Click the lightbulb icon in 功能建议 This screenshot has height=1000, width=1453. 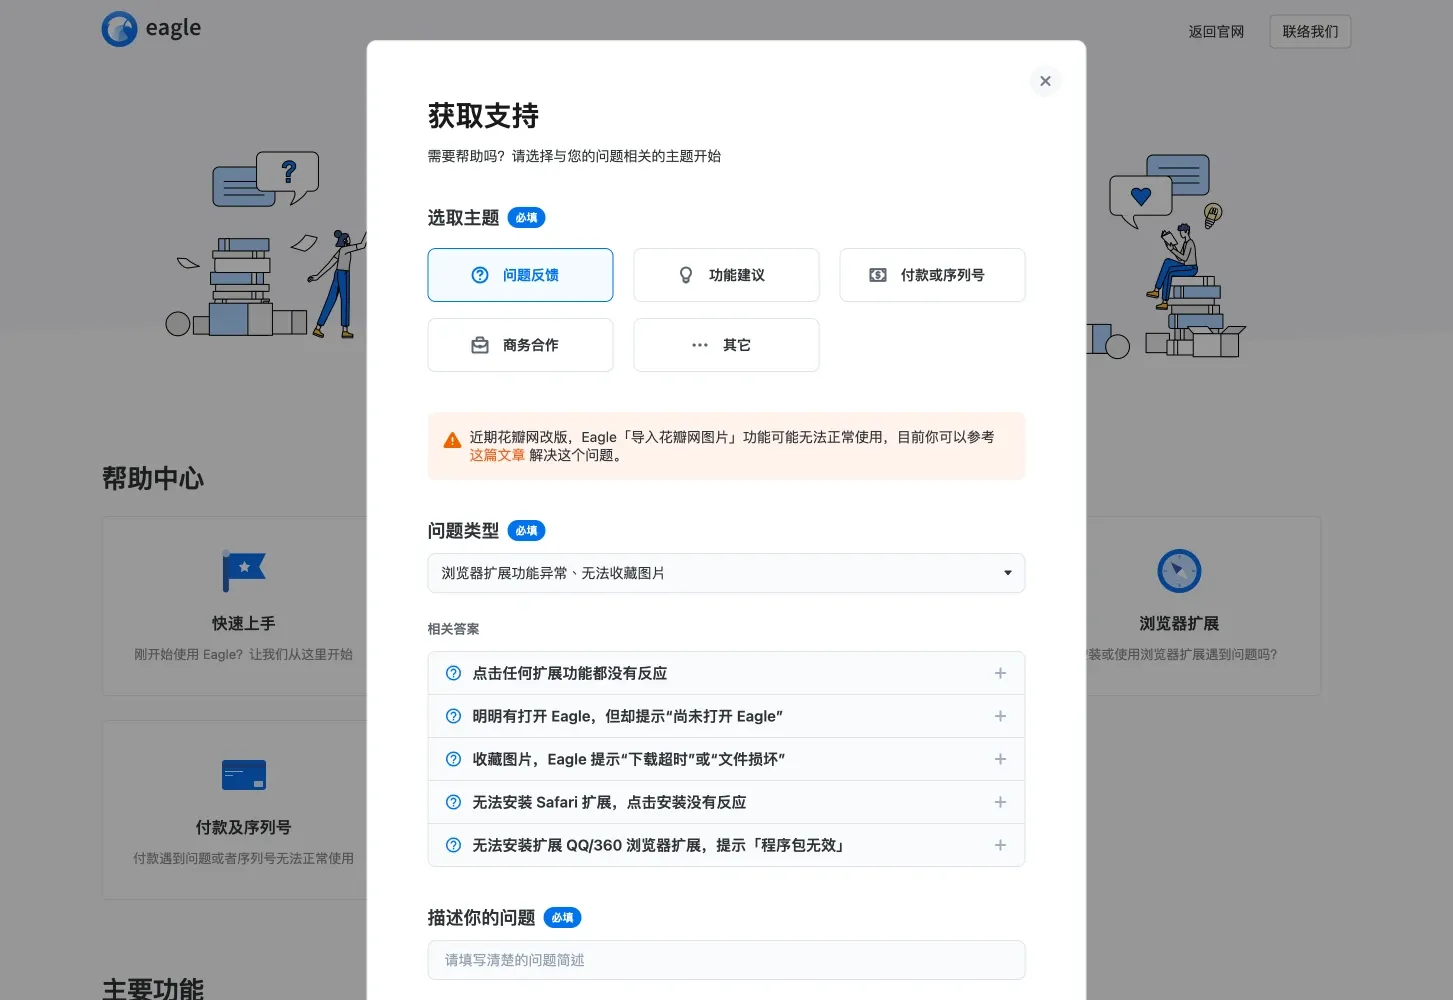coord(686,275)
